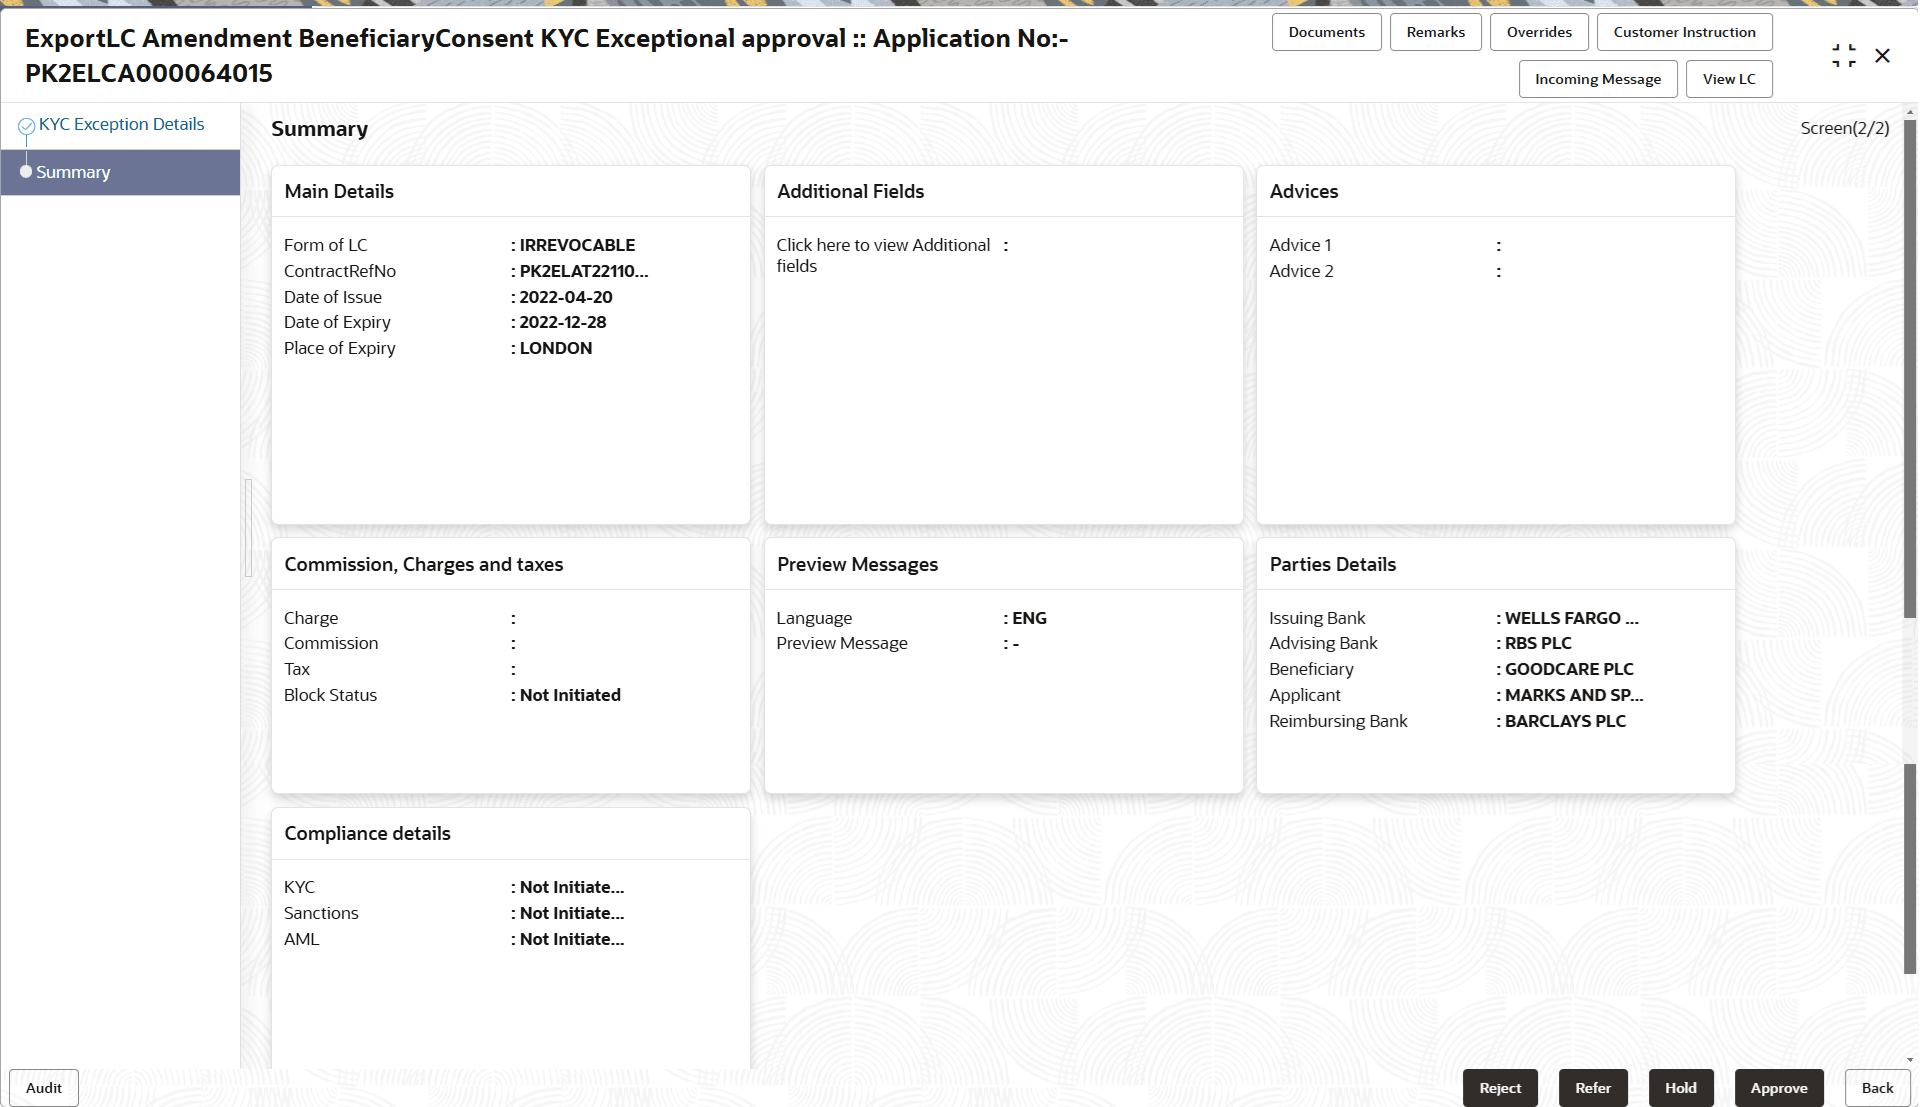Click the exit fullscreen icon top right
The width and height of the screenshot is (1920, 1107).
1845,55
